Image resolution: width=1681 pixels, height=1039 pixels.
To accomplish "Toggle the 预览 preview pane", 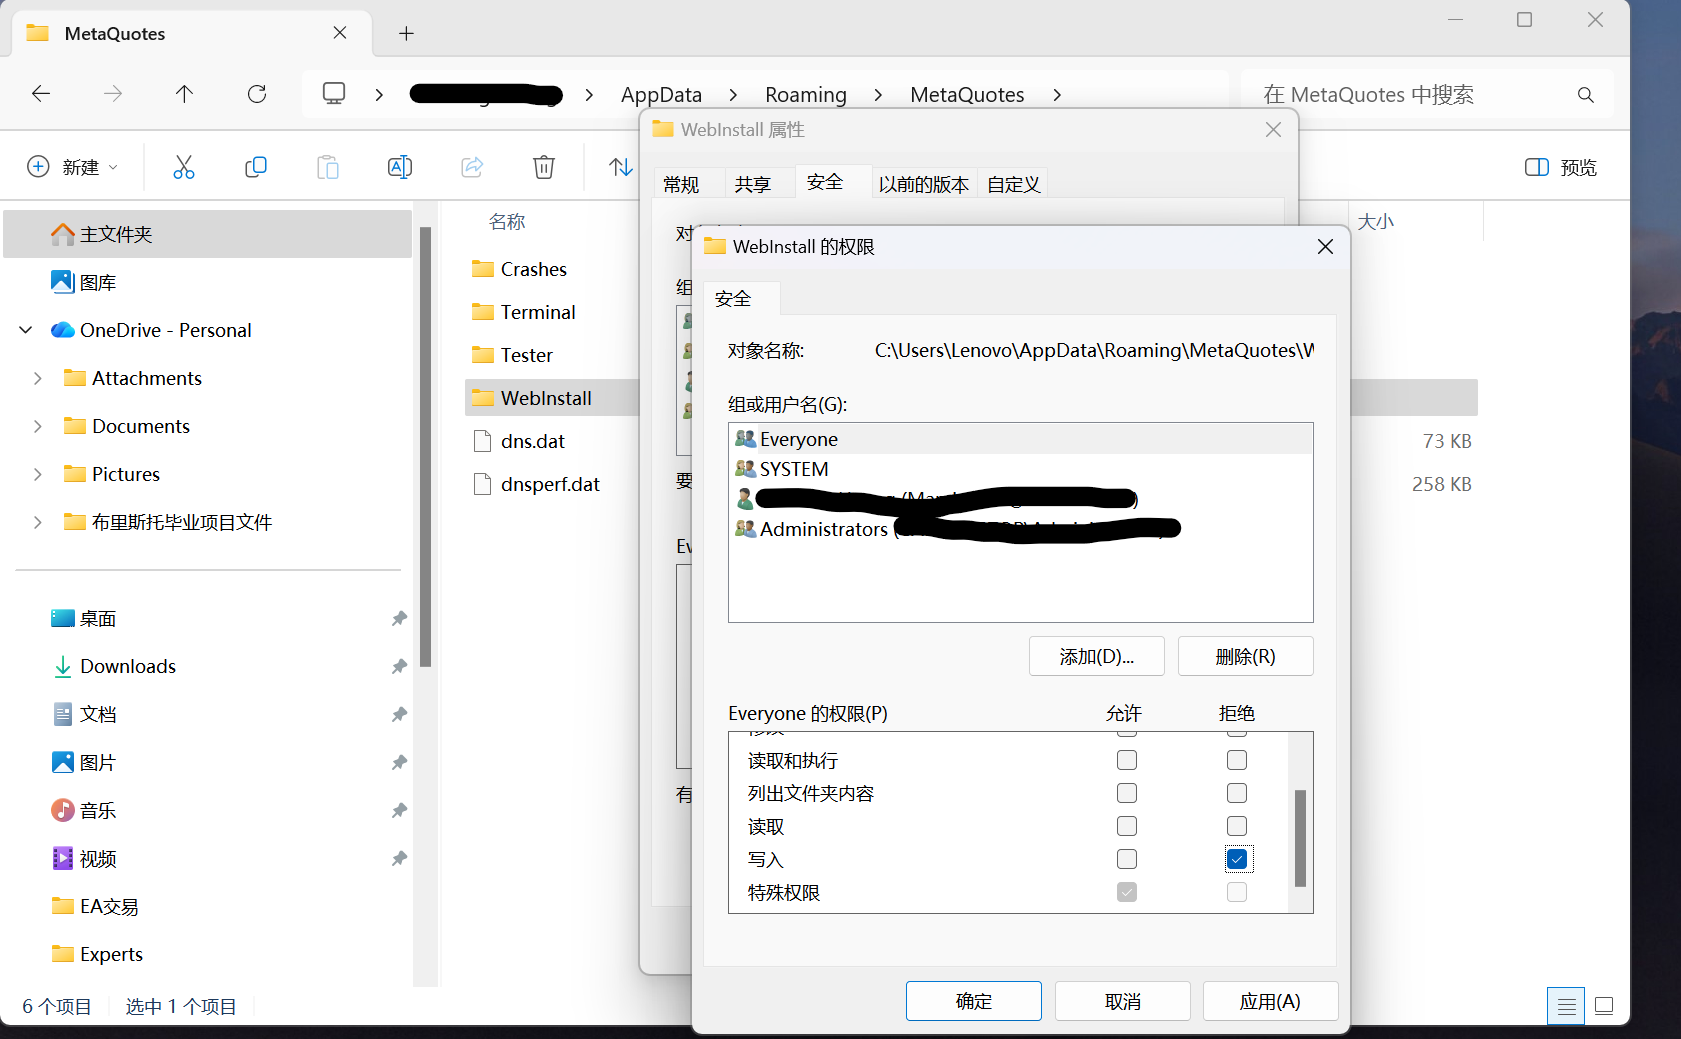I will pos(1560,167).
